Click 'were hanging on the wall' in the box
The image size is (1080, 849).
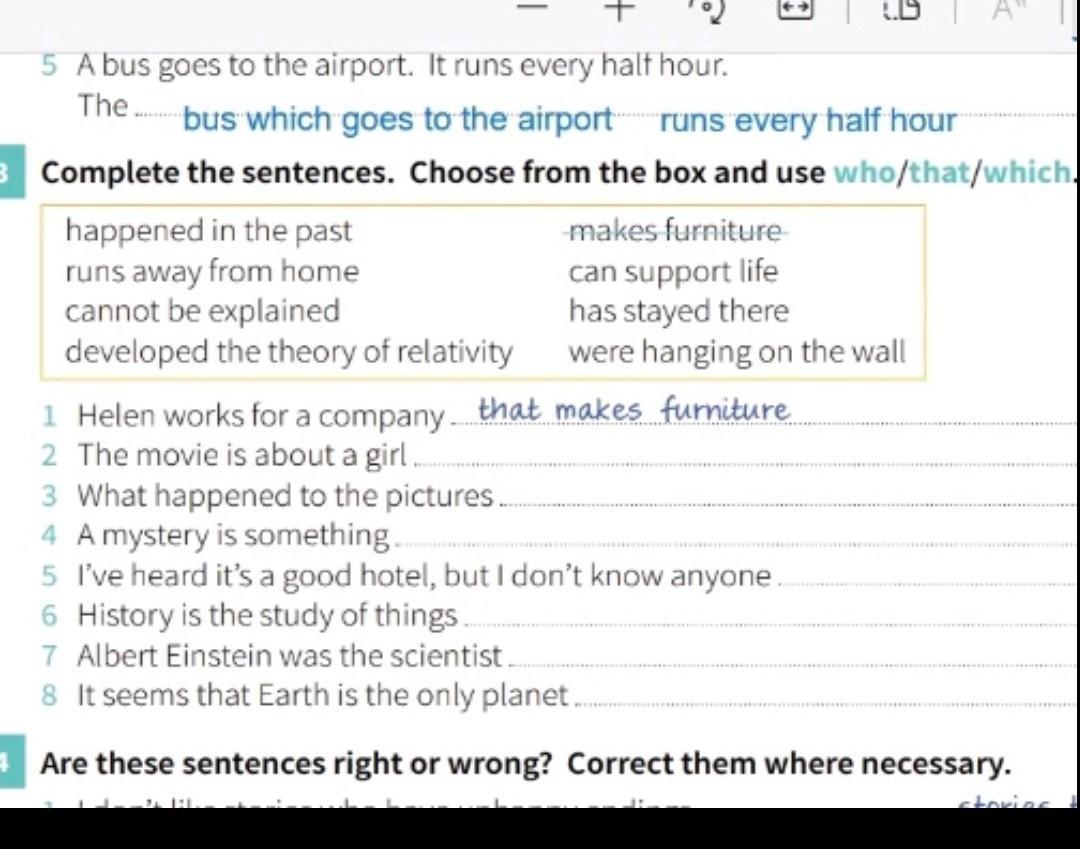[737, 352]
